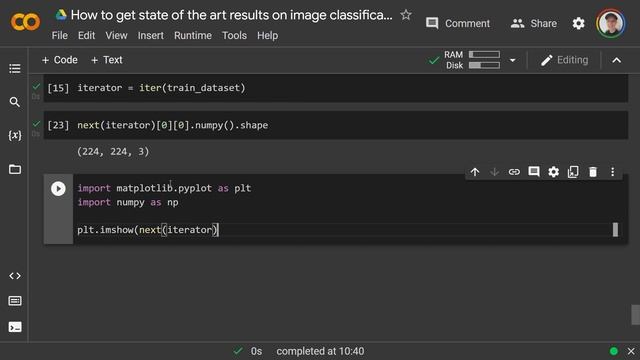The width and height of the screenshot is (640, 360).
Task: Open the Google Drive icon beside title
Action: pyautogui.click(x=61, y=15)
